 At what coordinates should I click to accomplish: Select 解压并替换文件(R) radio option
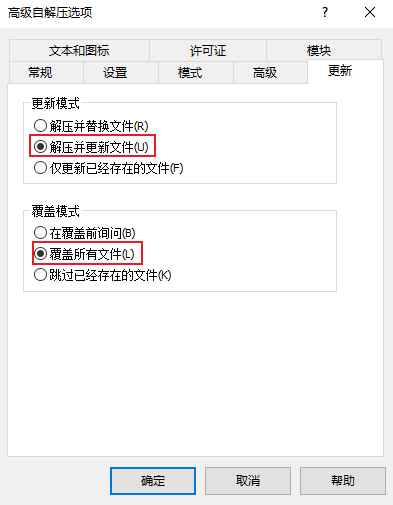91,126
